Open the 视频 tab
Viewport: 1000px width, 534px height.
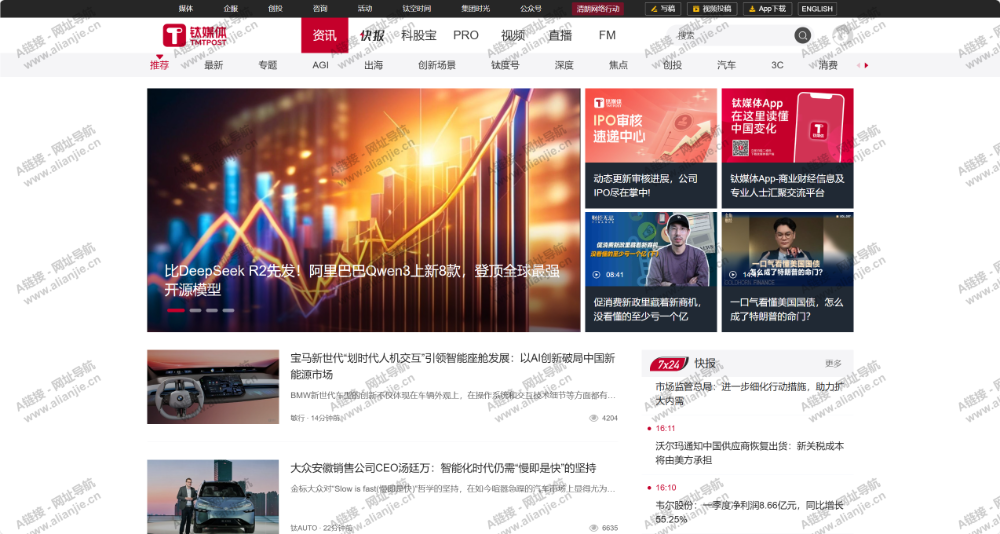click(513, 36)
